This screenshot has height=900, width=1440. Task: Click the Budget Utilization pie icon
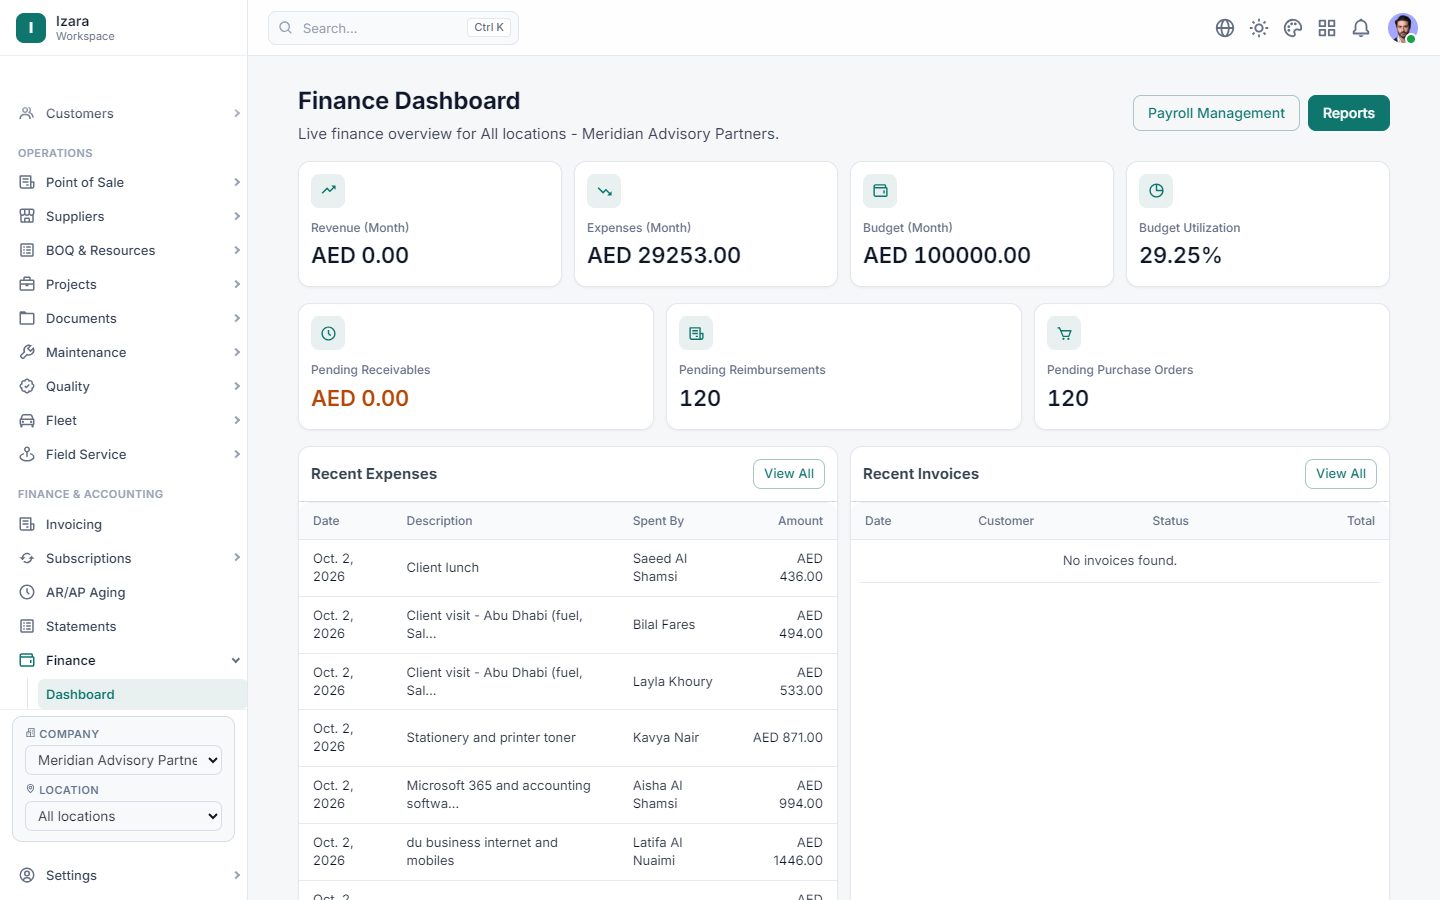click(1156, 190)
